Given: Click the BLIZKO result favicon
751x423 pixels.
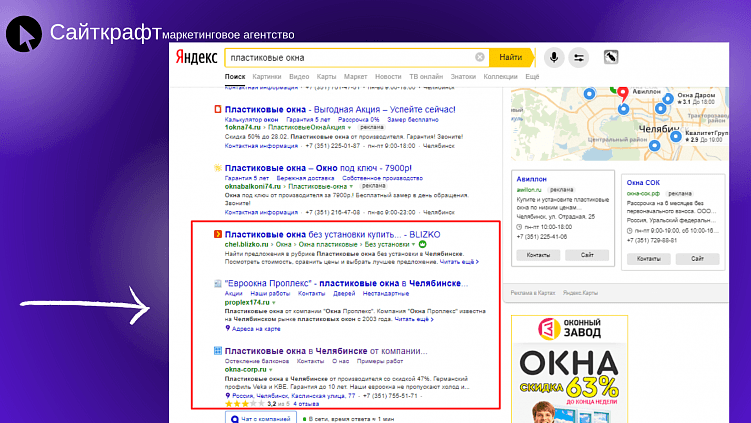Looking at the screenshot, I should coord(217,234).
